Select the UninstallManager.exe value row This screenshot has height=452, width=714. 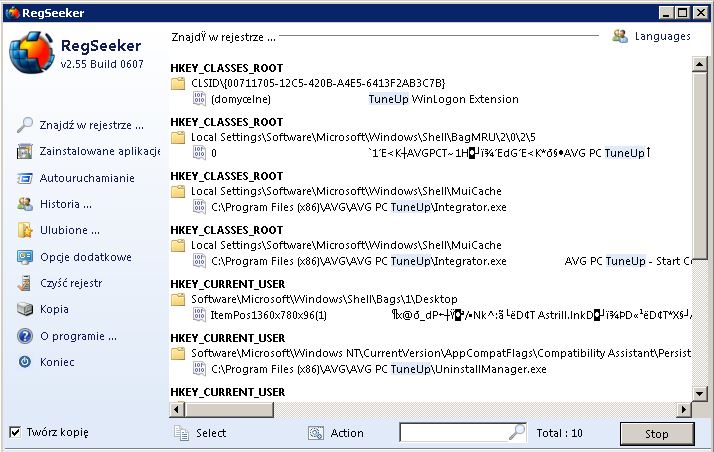(x=379, y=369)
